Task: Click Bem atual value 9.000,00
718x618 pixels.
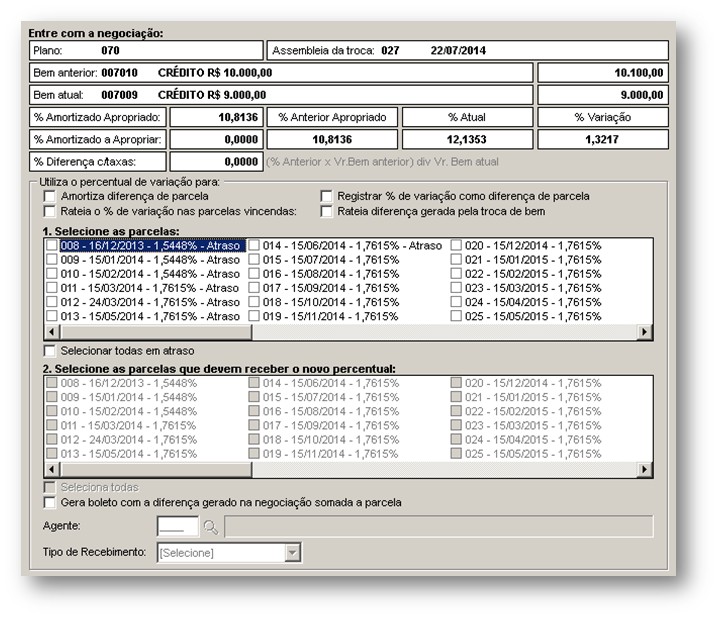Action: (x=642, y=95)
